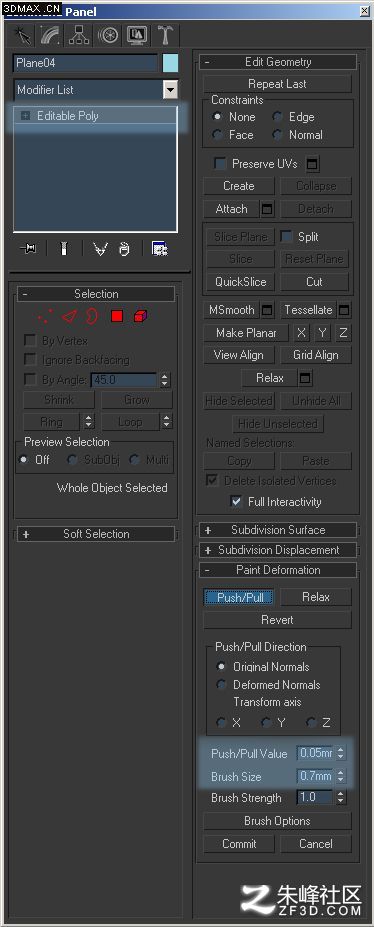Select Element sub-object cube icon
The width and height of the screenshot is (374, 927).
pyautogui.click(x=140, y=317)
